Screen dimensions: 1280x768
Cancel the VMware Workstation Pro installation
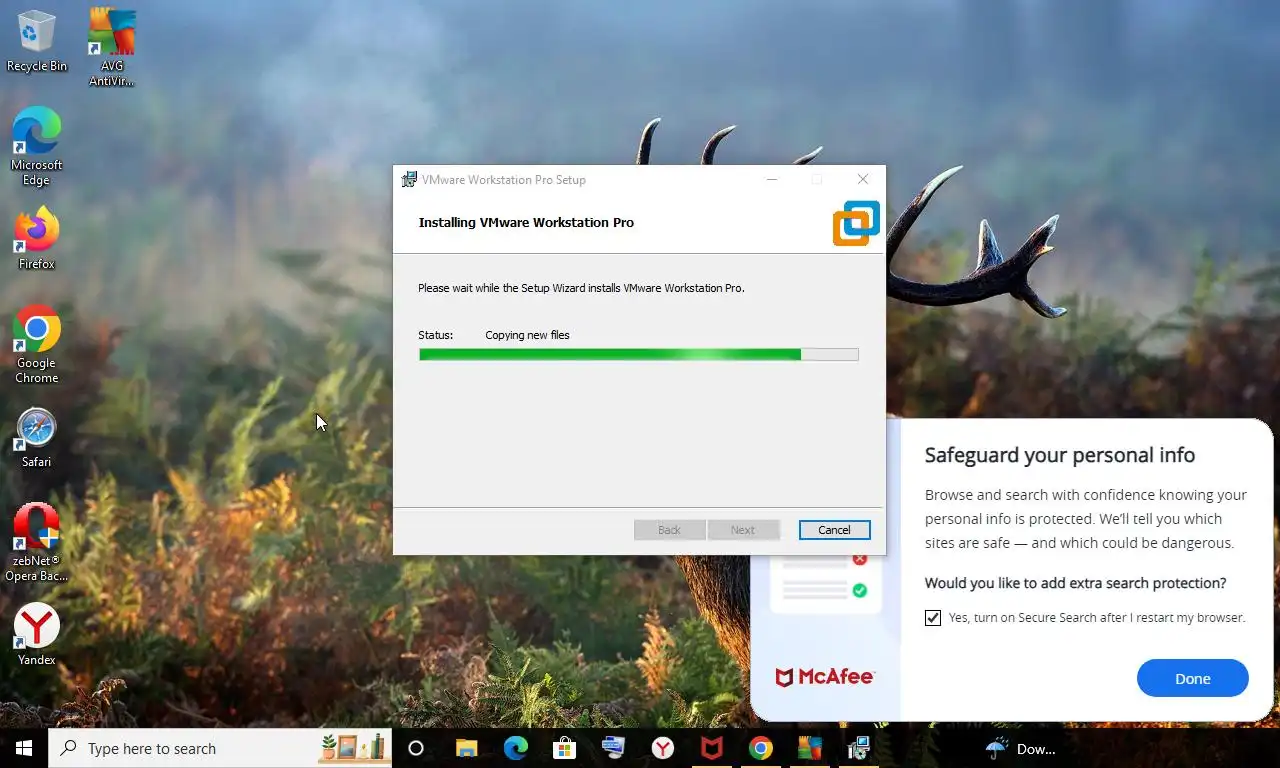pyautogui.click(x=834, y=530)
